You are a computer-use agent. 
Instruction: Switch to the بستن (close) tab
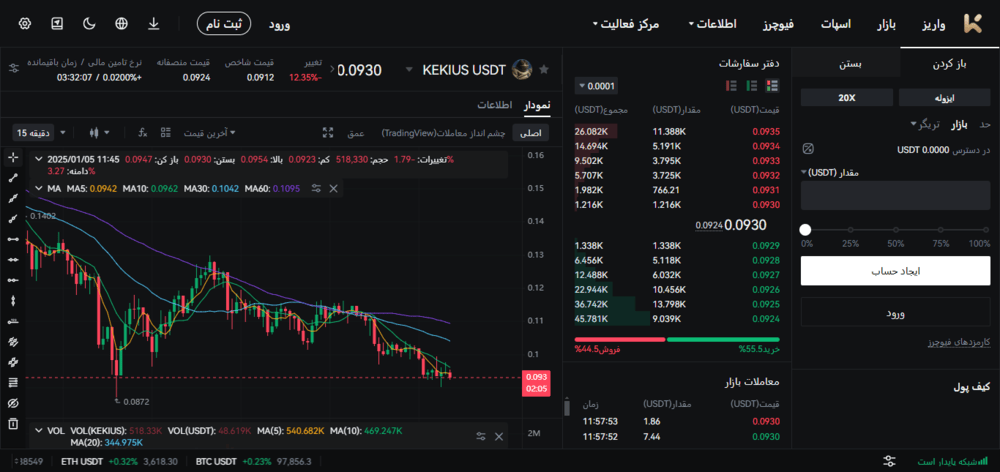850,64
